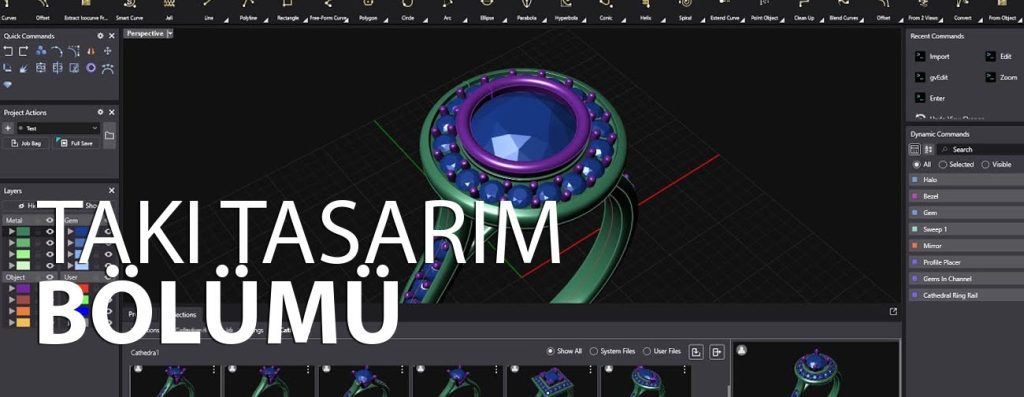Open the Test project dropdown
Viewport: 1024px width, 397px height.
click(58, 129)
